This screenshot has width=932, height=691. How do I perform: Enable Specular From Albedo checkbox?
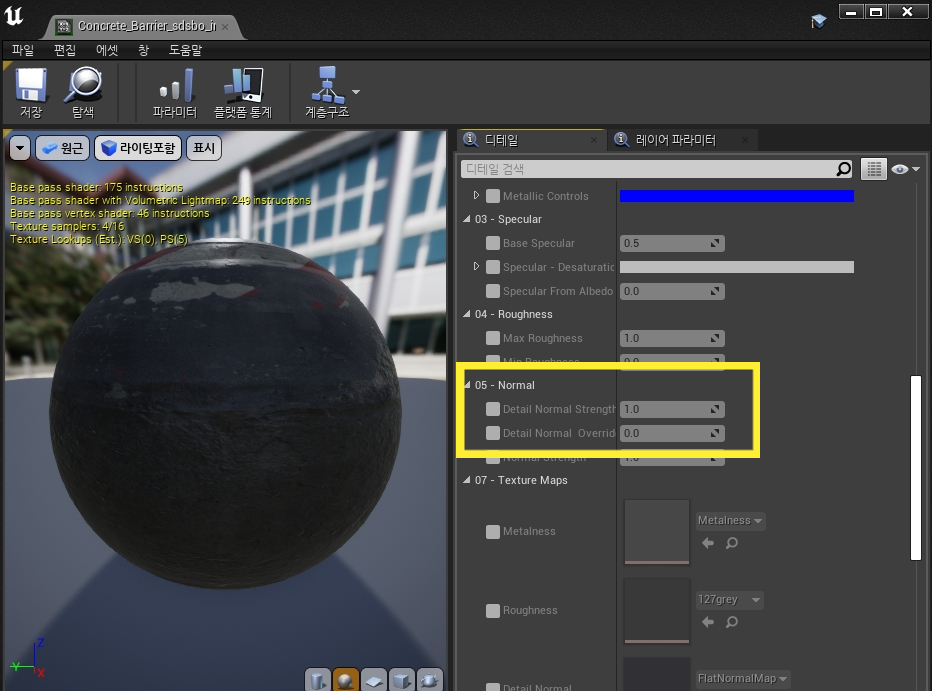pyautogui.click(x=493, y=291)
